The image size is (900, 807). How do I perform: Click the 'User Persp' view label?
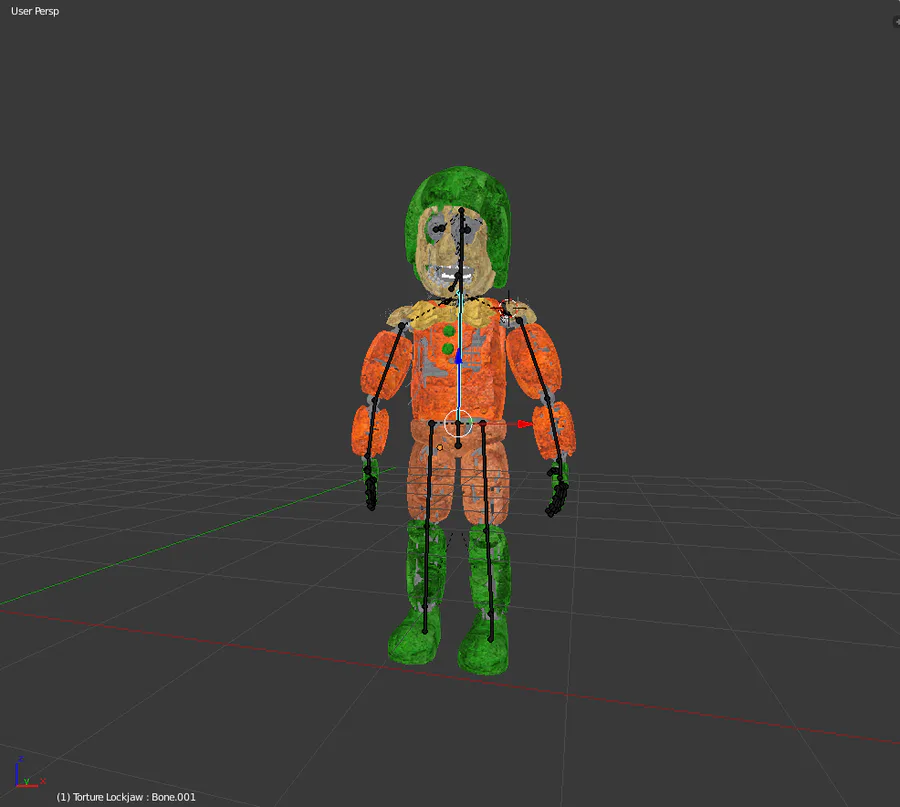point(35,11)
